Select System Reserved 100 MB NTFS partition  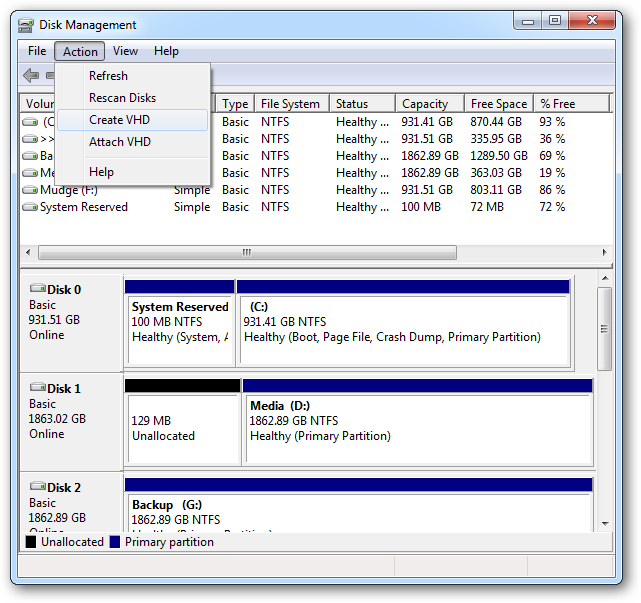pos(180,323)
